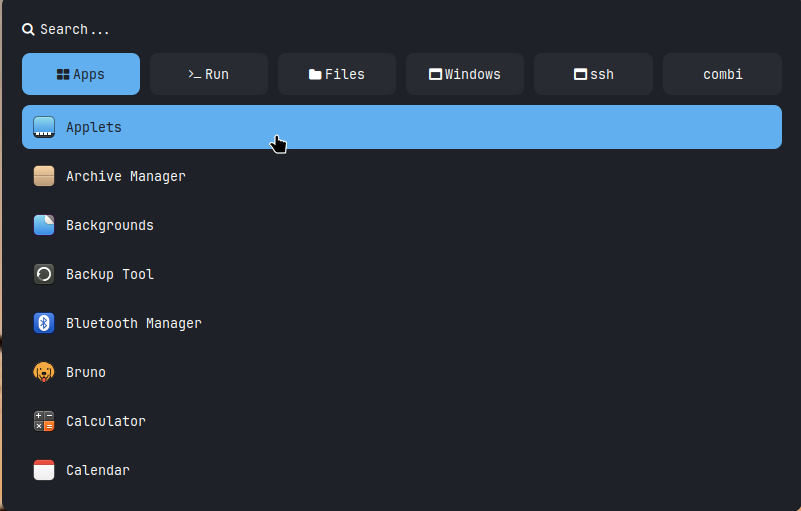Switch to the Run tab
The image size is (801, 511).
[209, 74]
